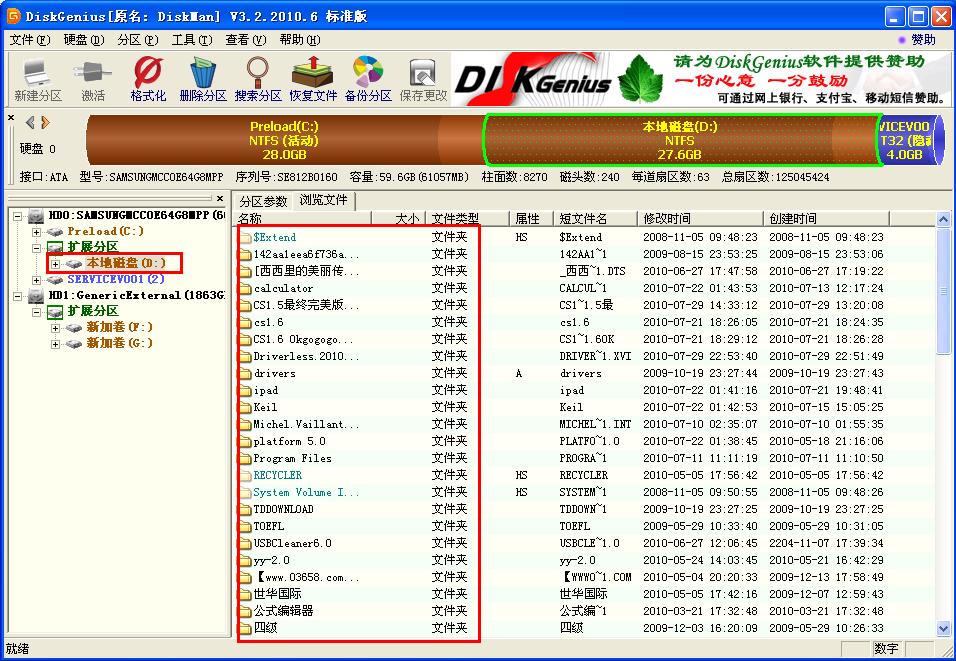Open the 文件(F) menu

pyautogui.click(x=29, y=40)
